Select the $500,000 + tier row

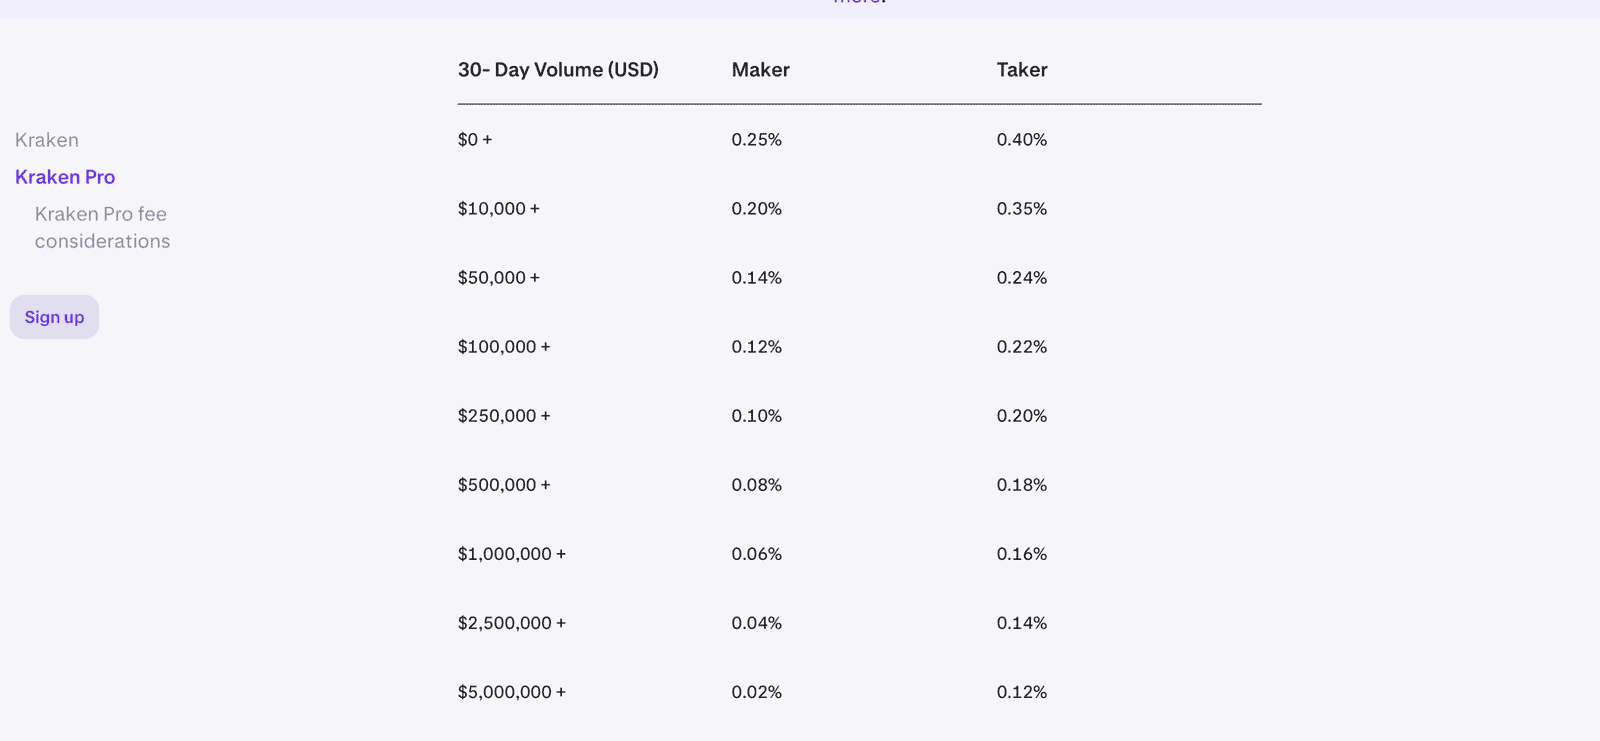tap(504, 485)
